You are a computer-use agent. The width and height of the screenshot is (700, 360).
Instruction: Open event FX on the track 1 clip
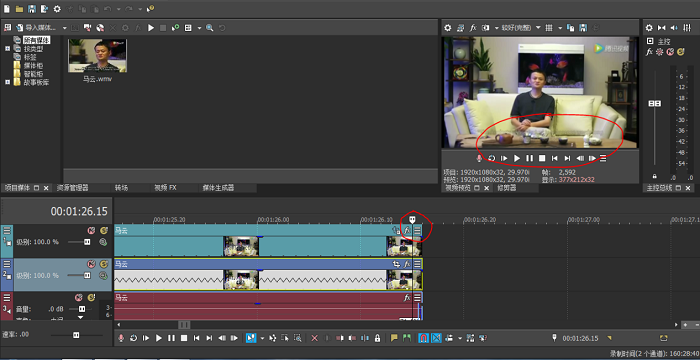407,230
